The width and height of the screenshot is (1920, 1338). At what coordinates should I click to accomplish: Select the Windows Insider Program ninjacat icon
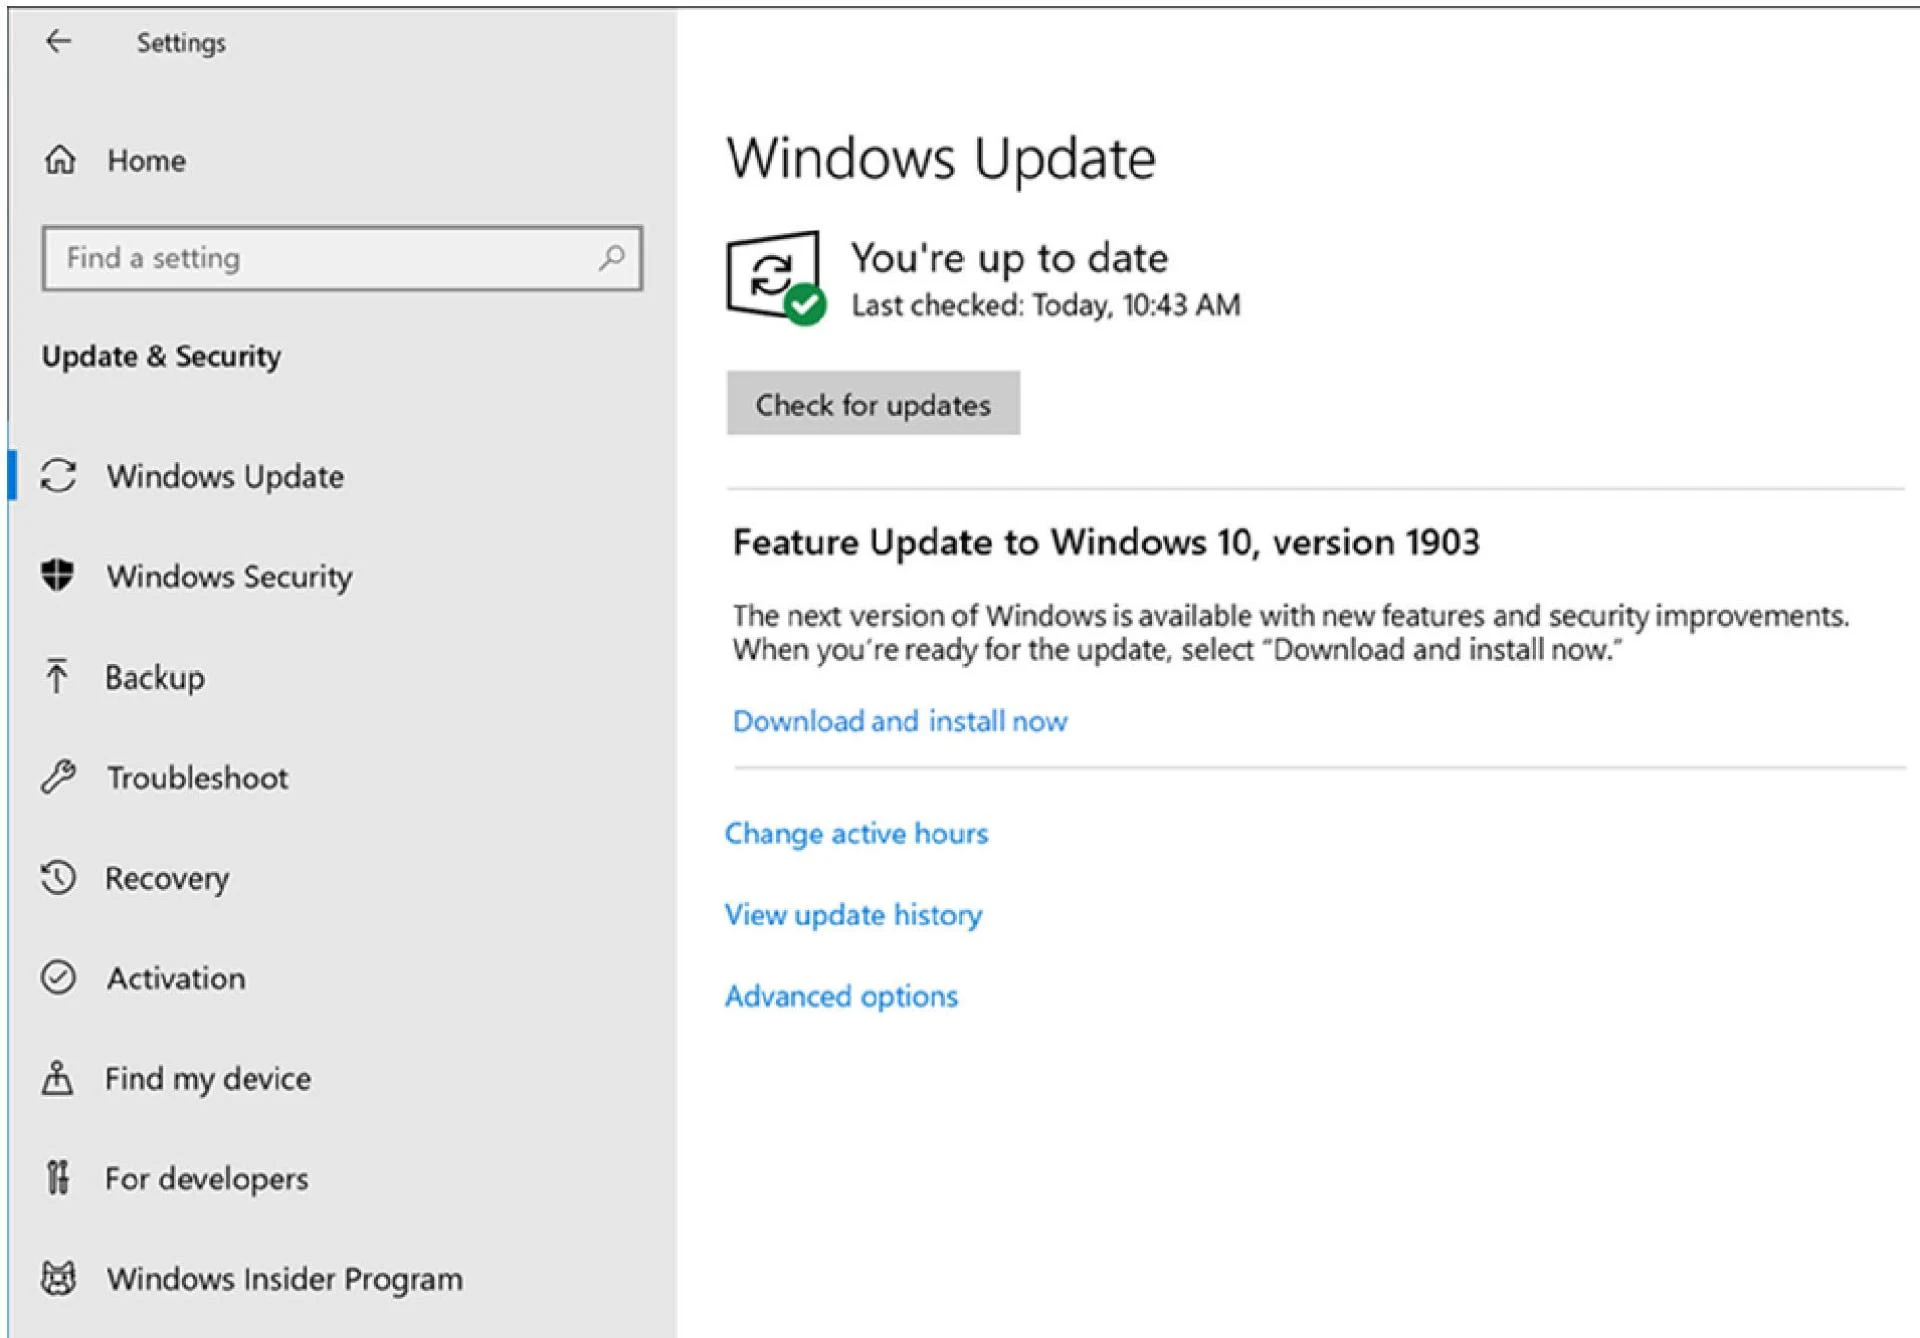58,1278
